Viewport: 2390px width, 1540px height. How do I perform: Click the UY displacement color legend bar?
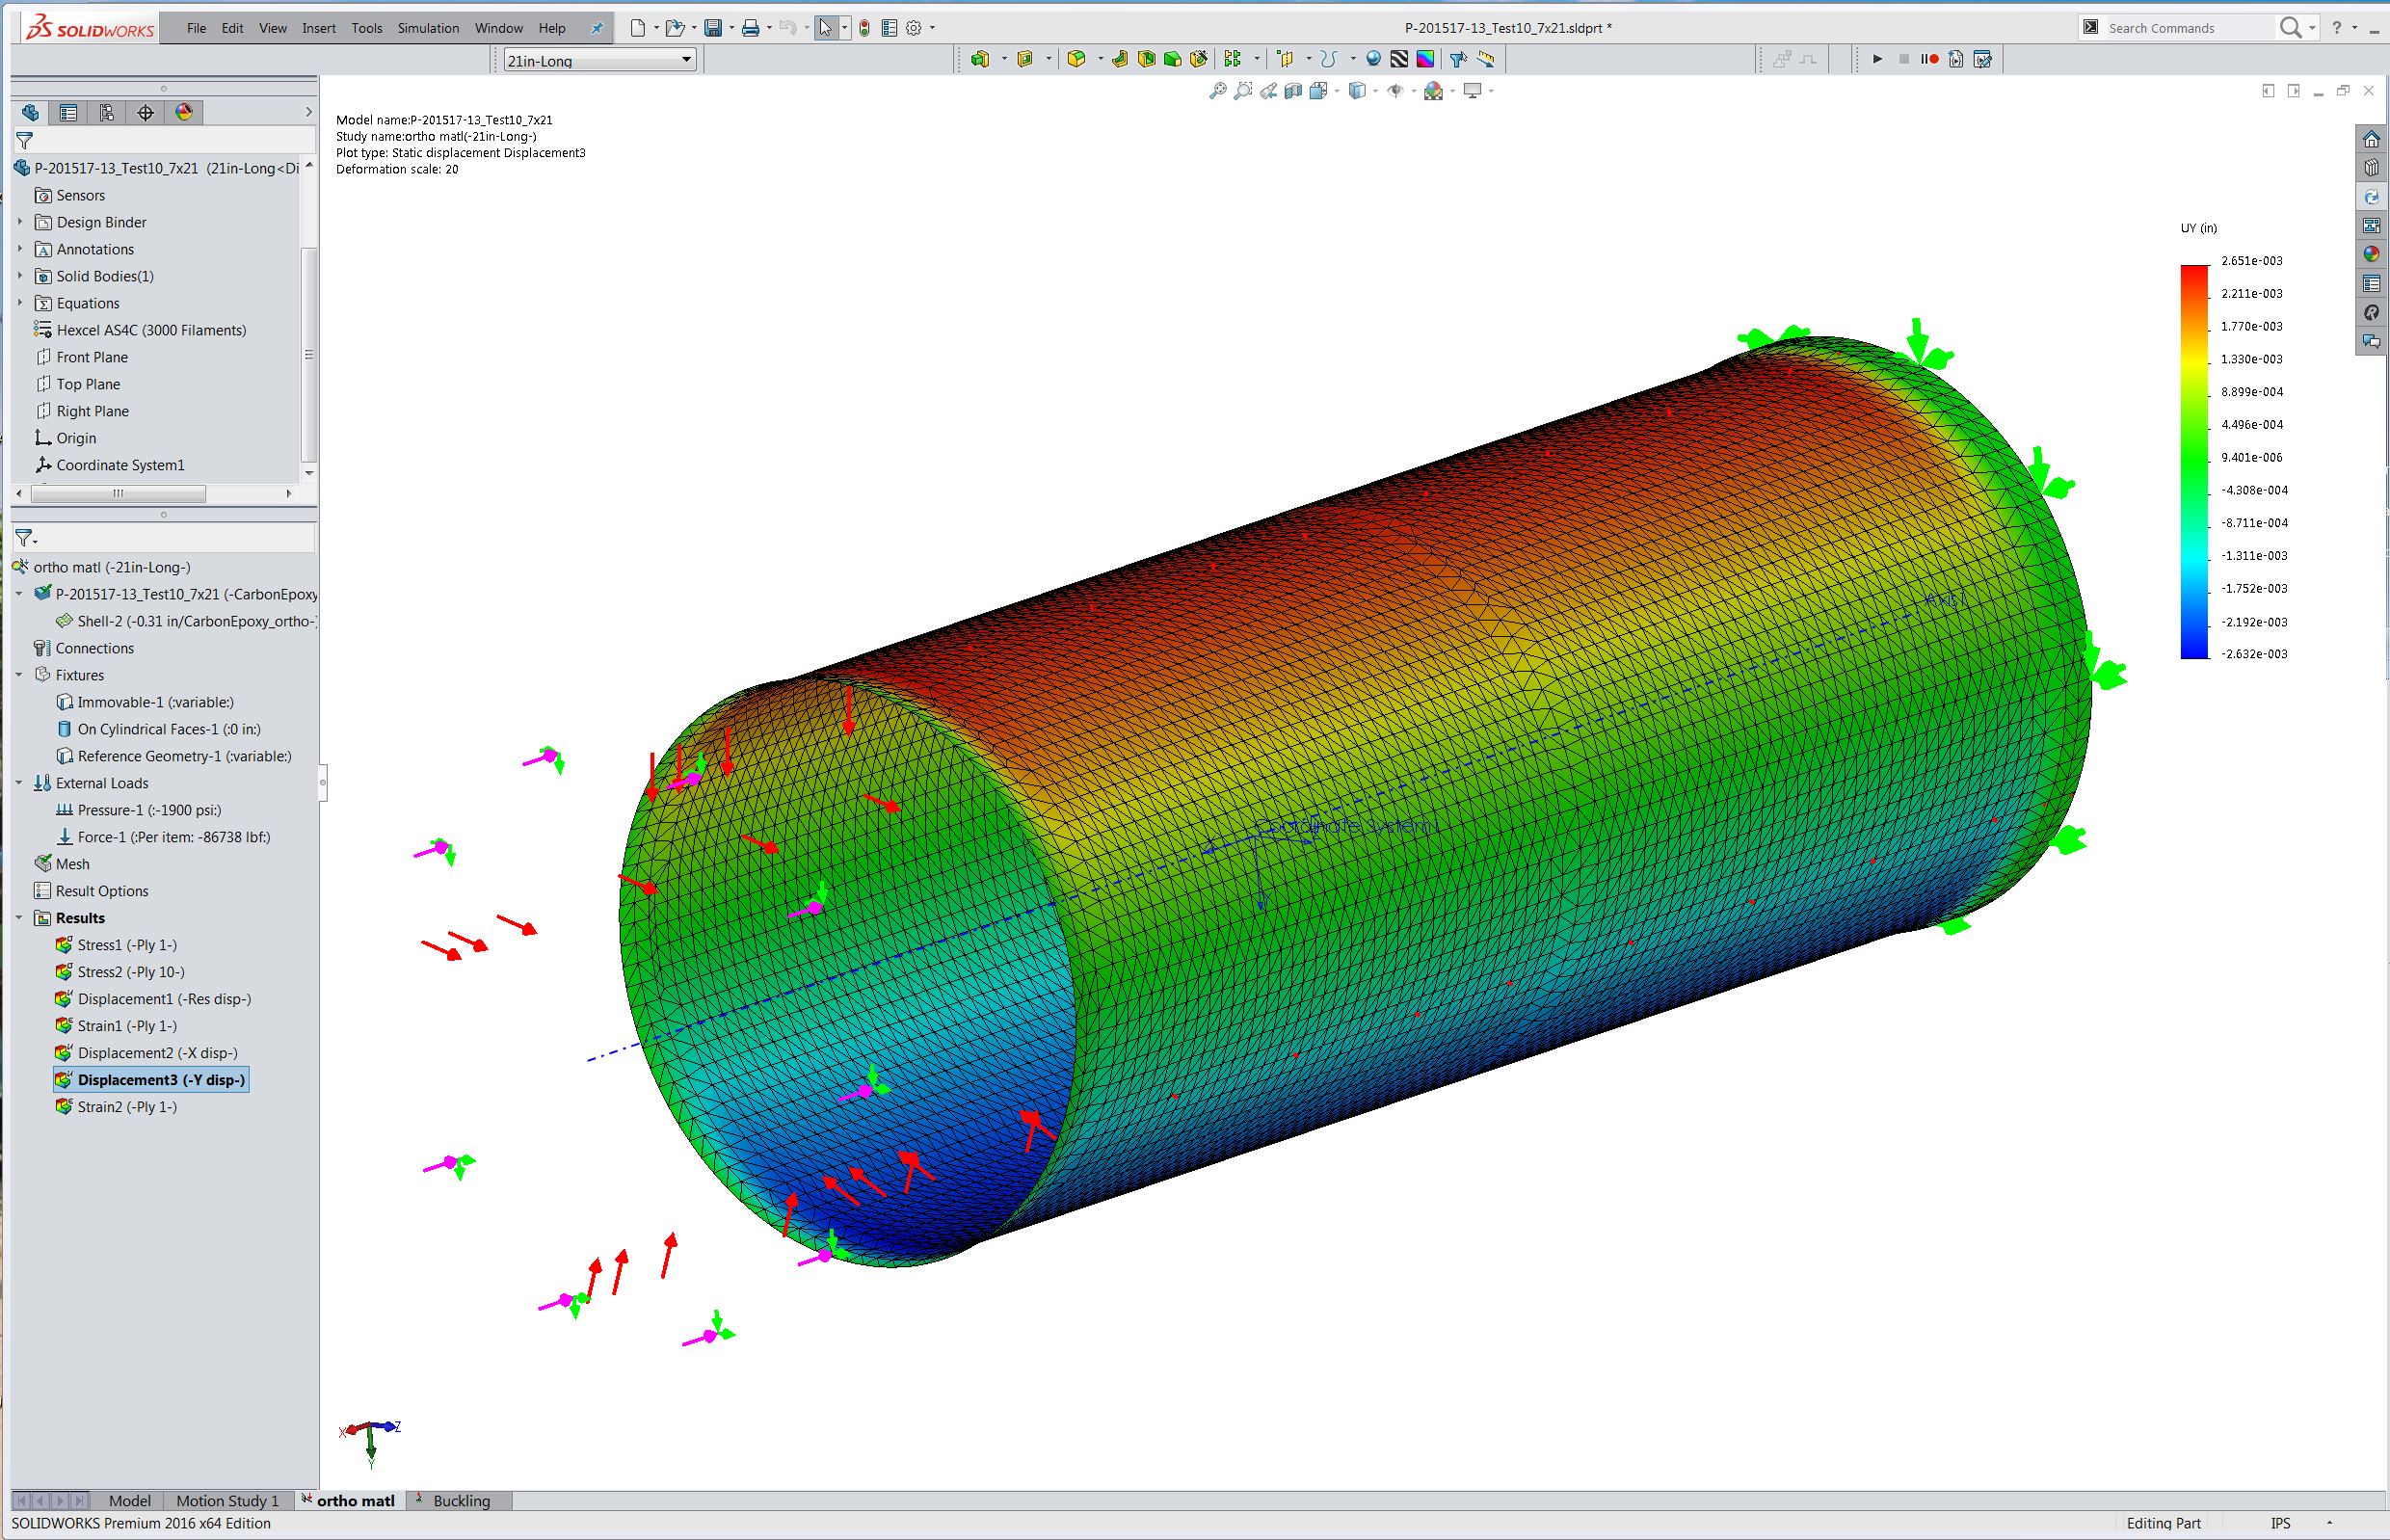tap(2194, 461)
